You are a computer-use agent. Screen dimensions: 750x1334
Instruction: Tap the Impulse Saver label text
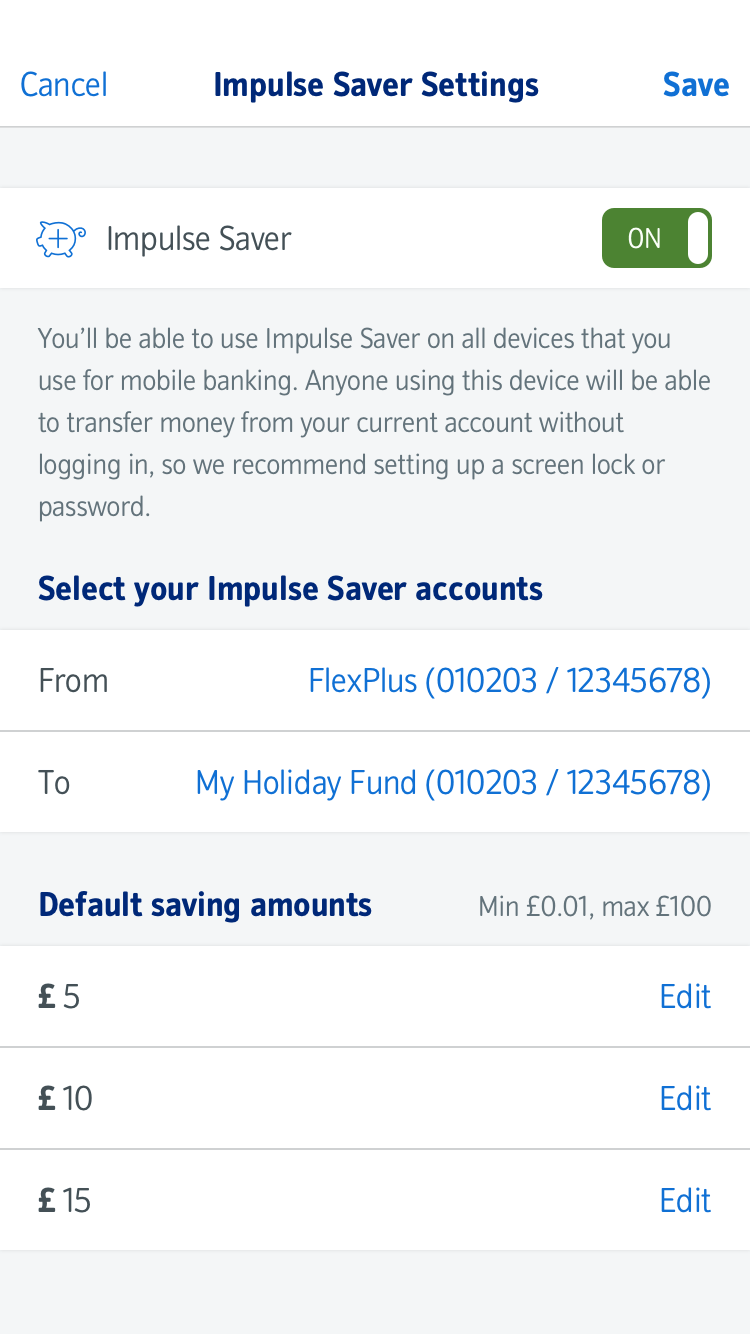coord(198,239)
